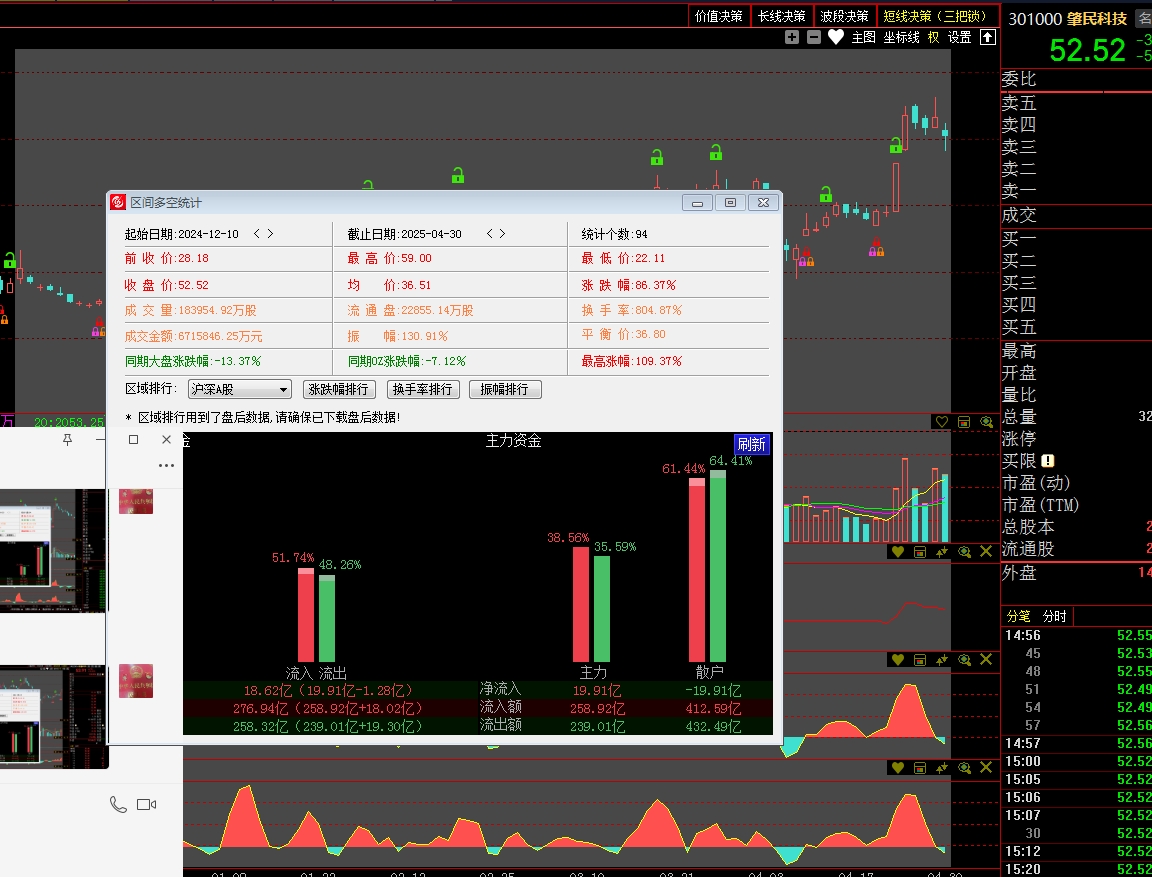Start video call with camera icon
The image size is (1152, 877).
[147, 804]
